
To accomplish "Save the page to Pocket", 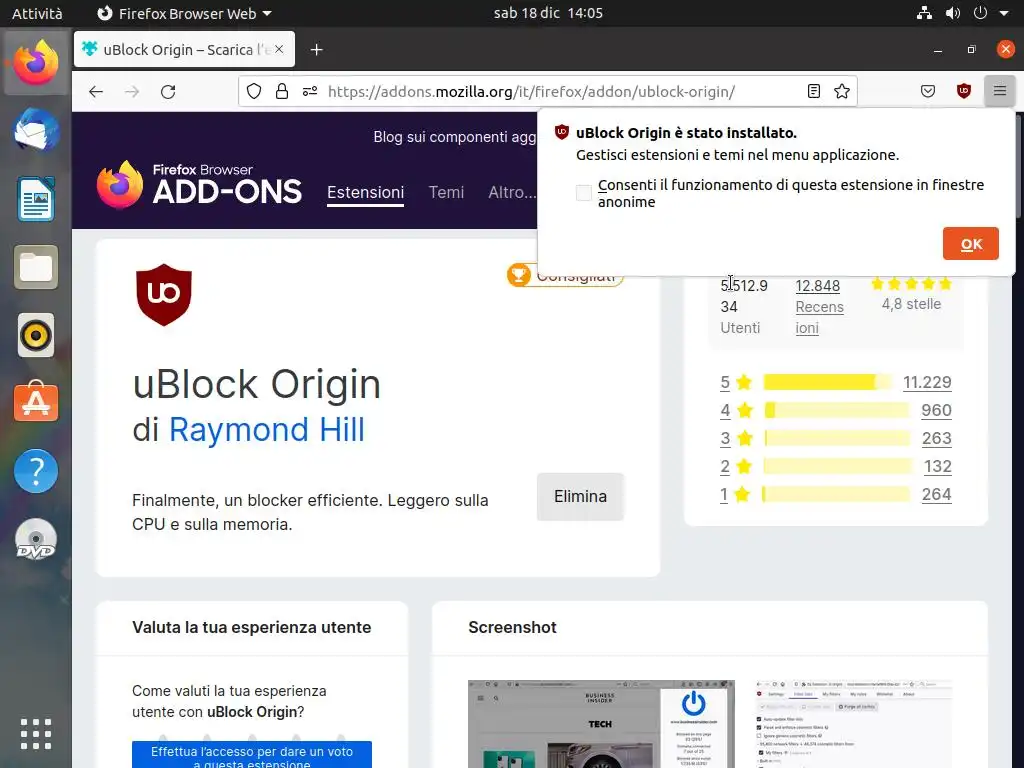I will [928, 91].
